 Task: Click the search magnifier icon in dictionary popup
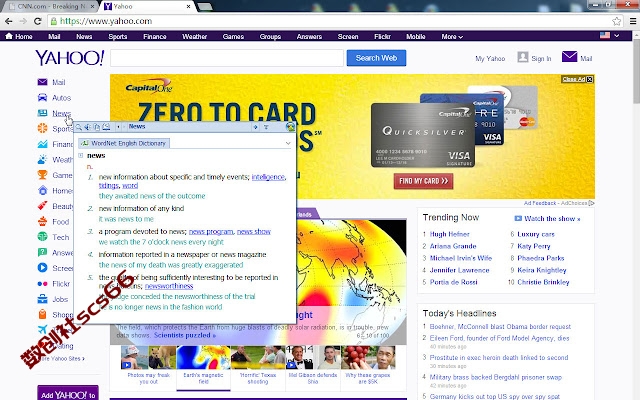click(79, 127)
